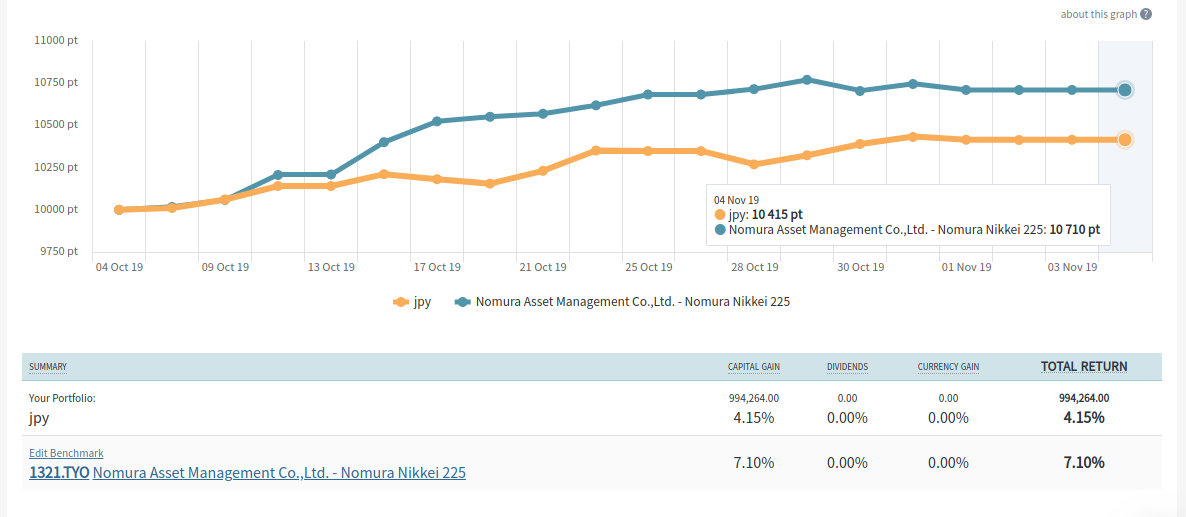Click the highlighted orange jpy end marker
The image size is (1186, 517).
tap(1125, 140)
